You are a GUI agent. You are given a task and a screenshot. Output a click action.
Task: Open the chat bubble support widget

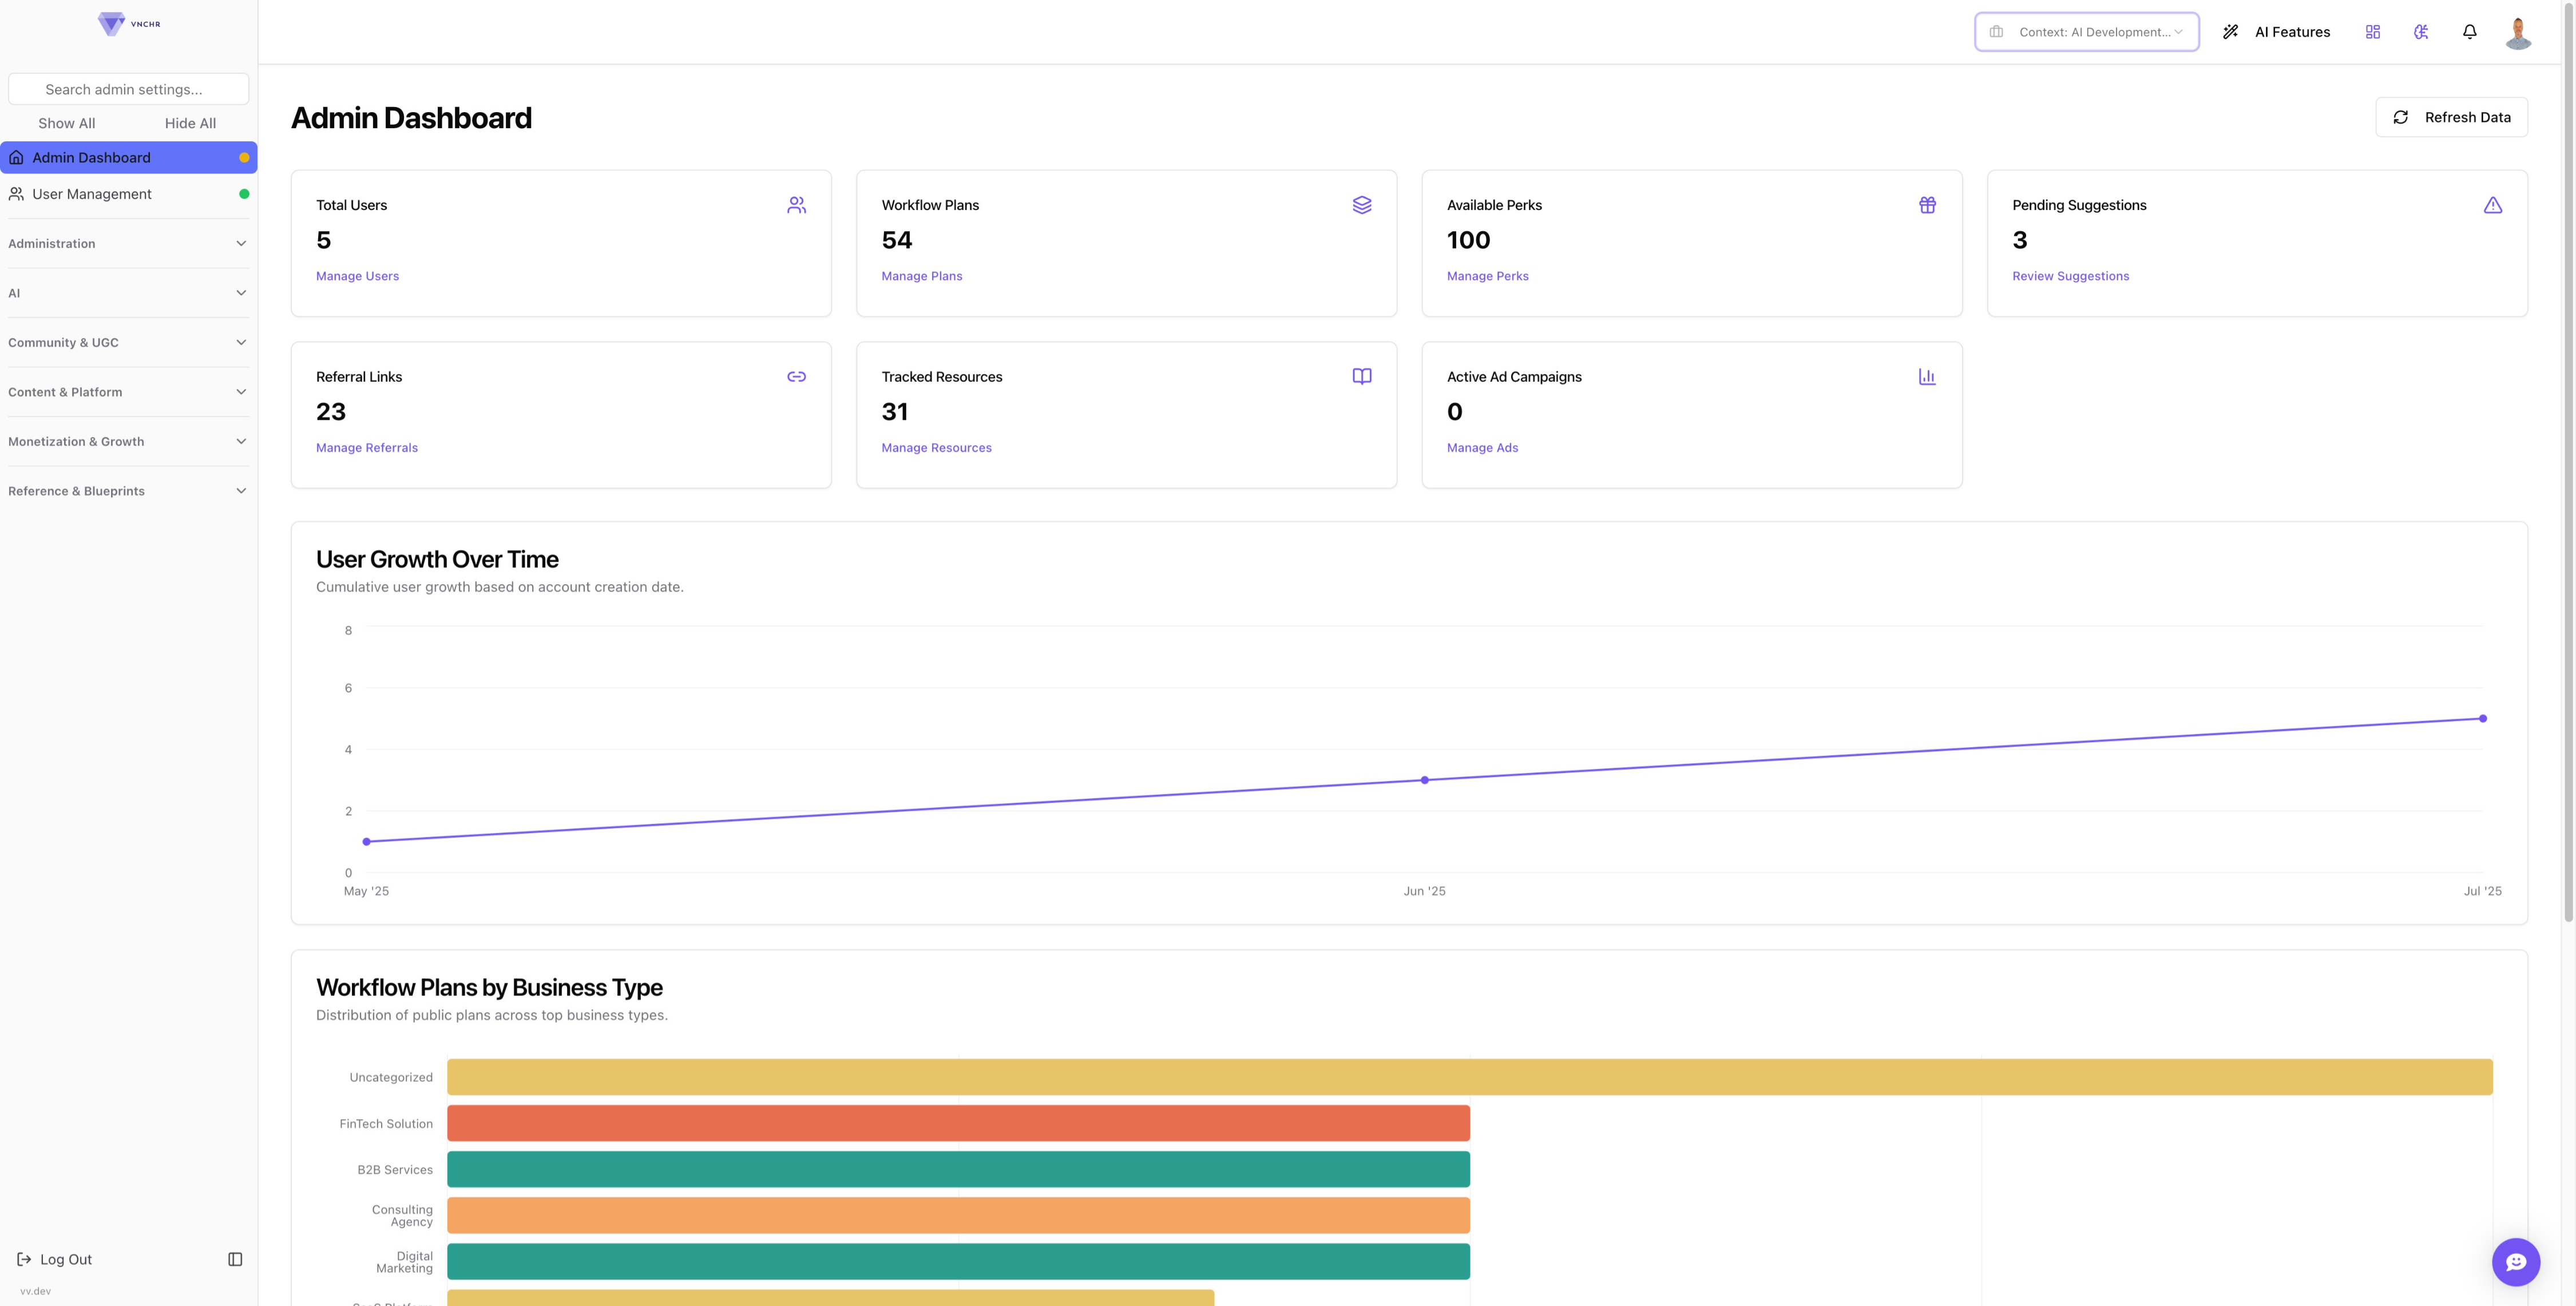click(x=2515, y=1262)
